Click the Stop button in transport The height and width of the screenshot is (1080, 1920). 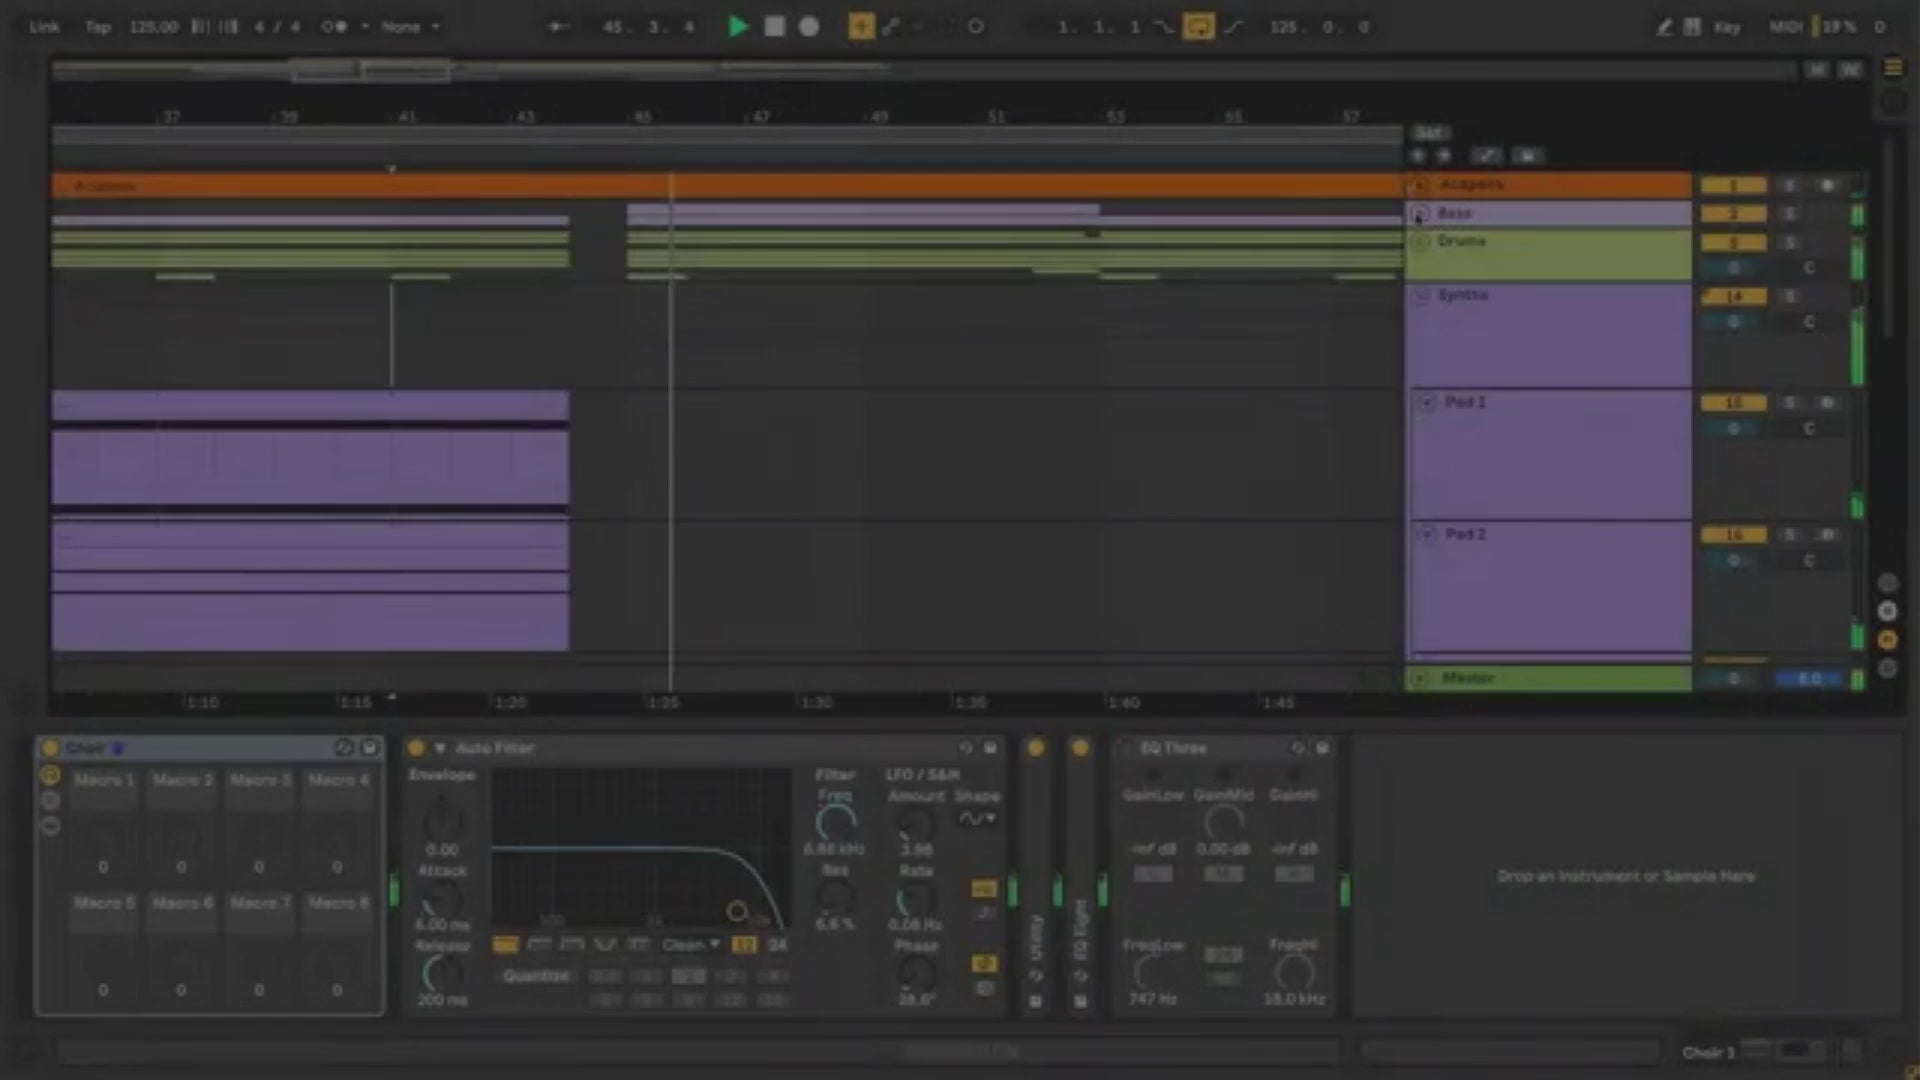tap(774, 27)
